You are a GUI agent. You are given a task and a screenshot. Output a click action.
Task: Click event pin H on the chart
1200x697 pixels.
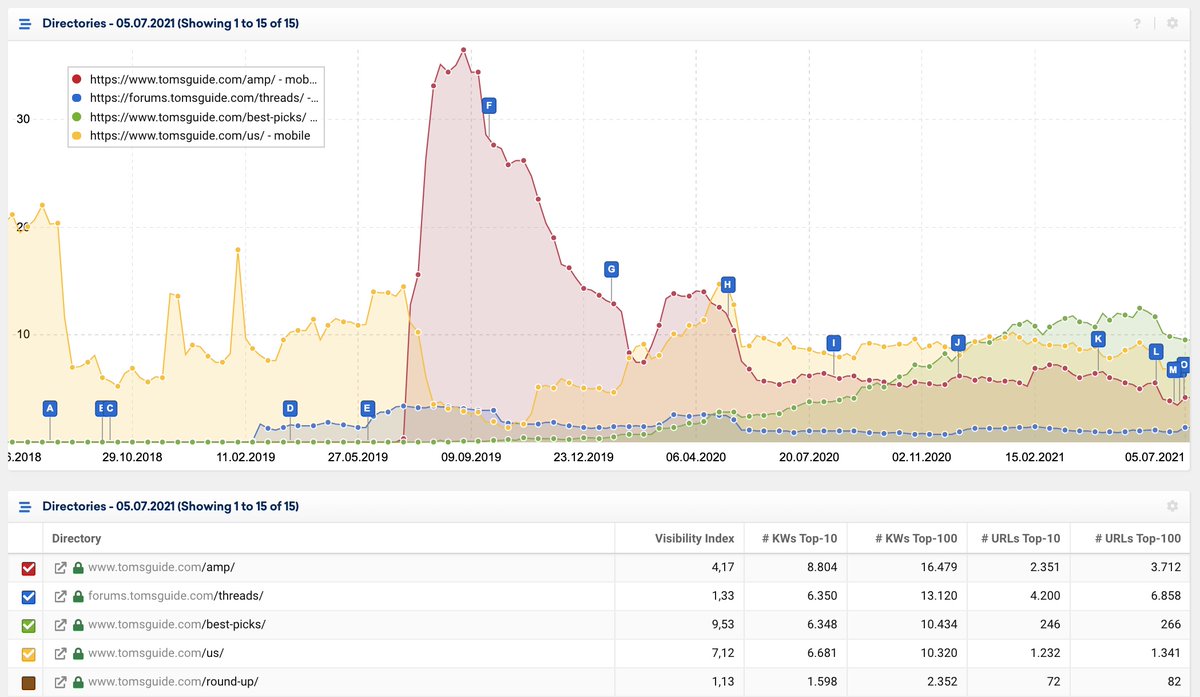(728, 284)
